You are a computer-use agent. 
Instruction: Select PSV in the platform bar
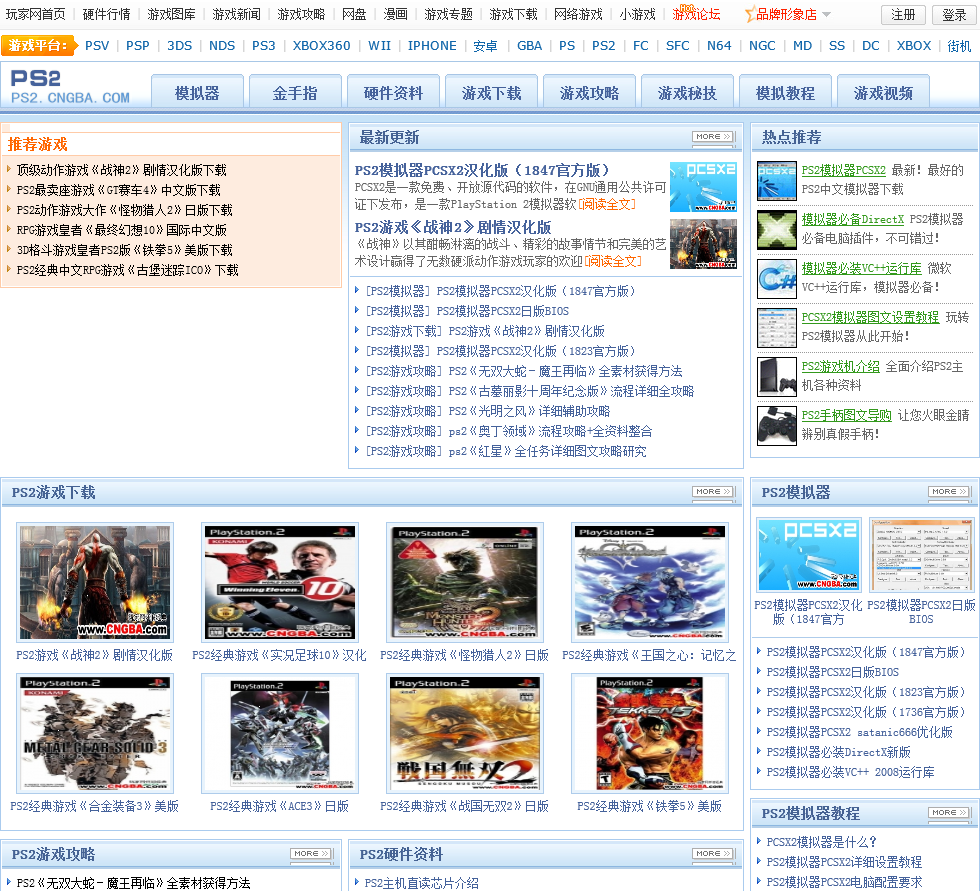tap(97, 46)
